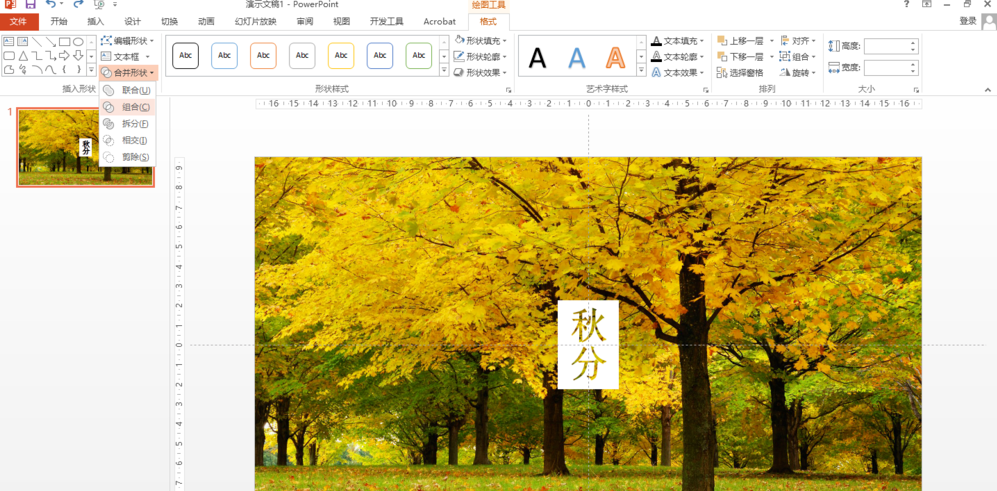Apply the yellow outline Abc shape style
Viewport: 997px width, 491px height.
pyautogui.click(x=341, y=55)
